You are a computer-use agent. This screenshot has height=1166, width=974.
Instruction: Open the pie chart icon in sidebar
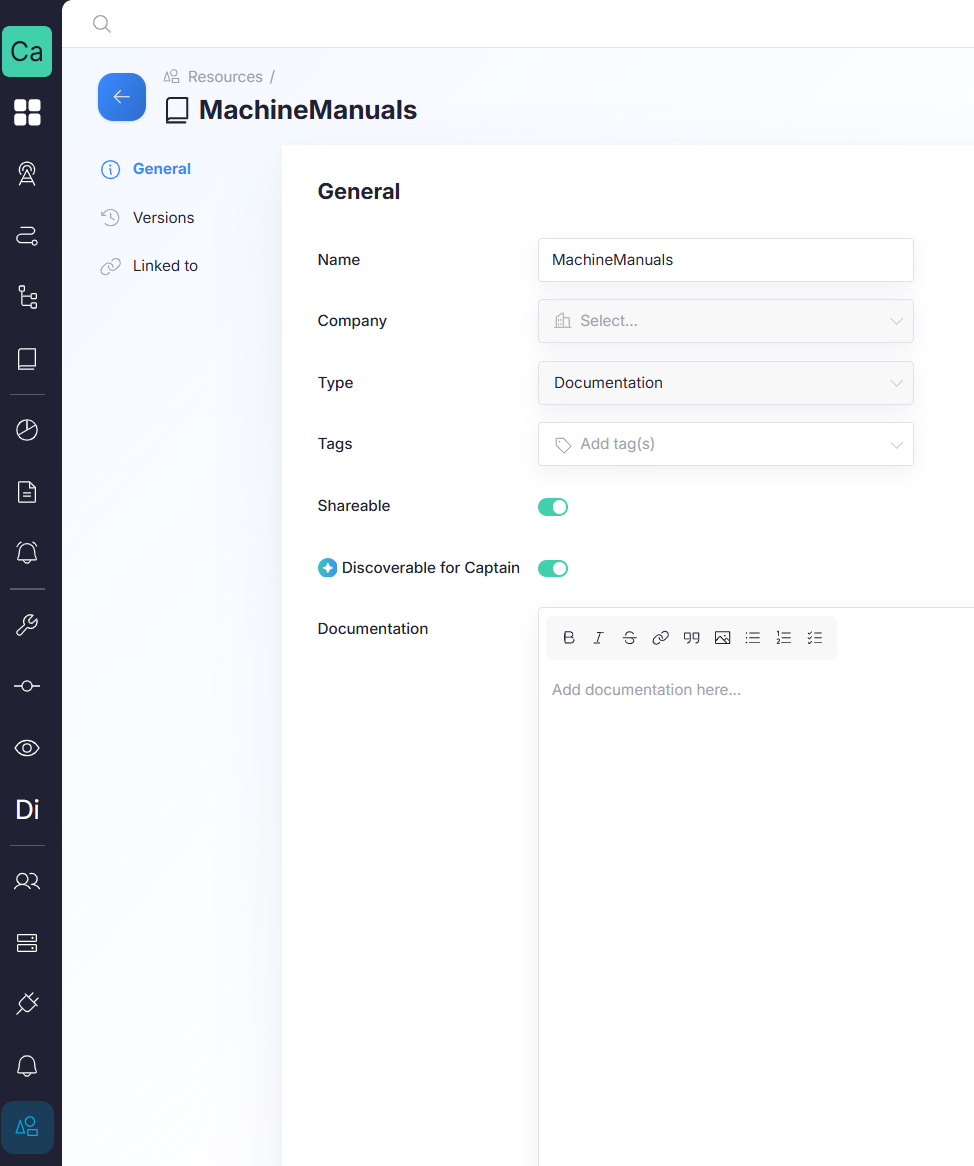(27, 430)
